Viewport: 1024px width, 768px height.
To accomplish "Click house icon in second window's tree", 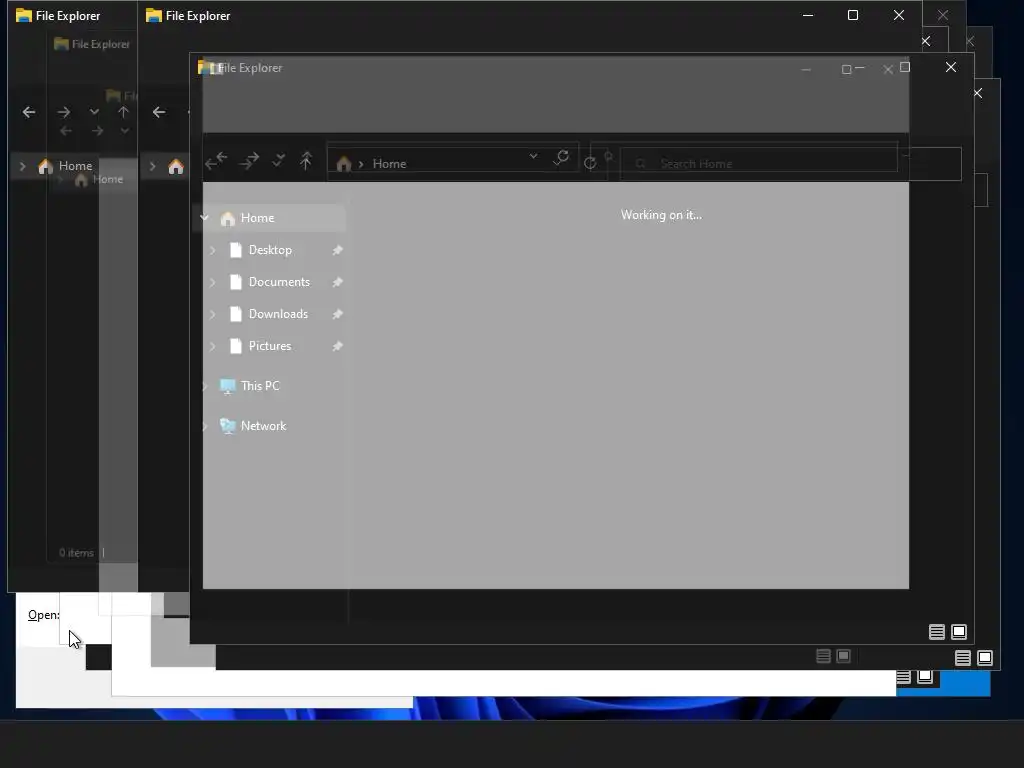I will click(x=176, y=167).
